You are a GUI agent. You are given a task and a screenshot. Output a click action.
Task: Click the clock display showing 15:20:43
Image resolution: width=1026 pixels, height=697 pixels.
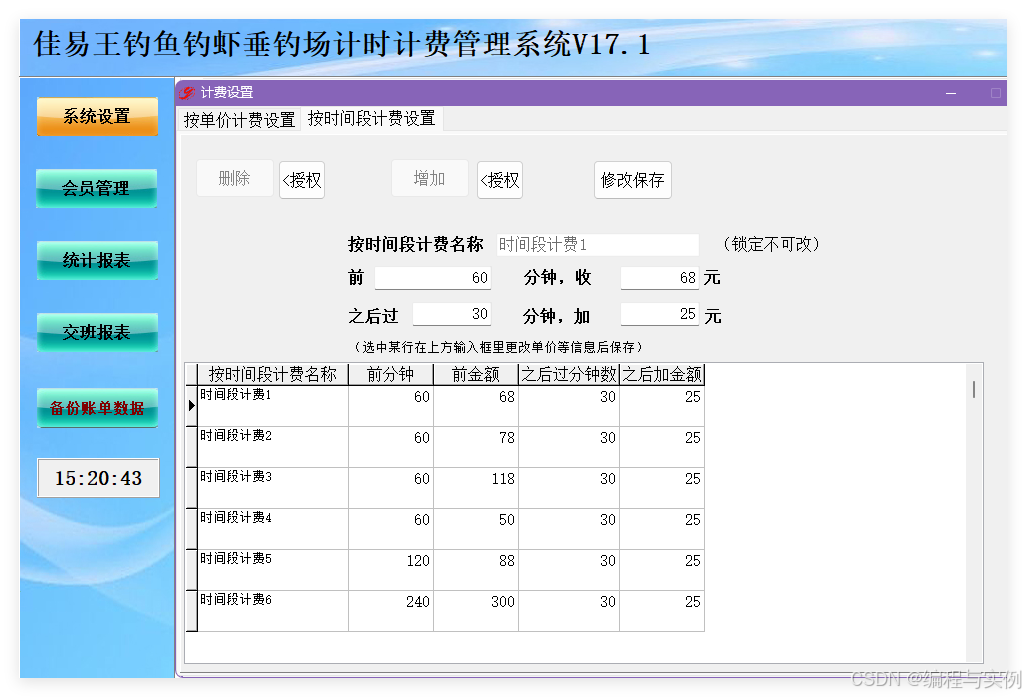[x=98, y=478]
